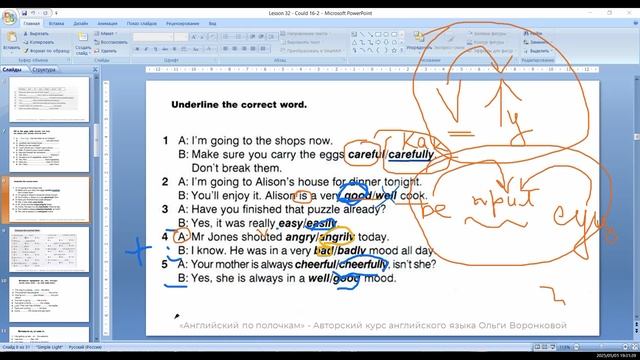Save the presentation from Quick Access toolbar

[24, 13]
